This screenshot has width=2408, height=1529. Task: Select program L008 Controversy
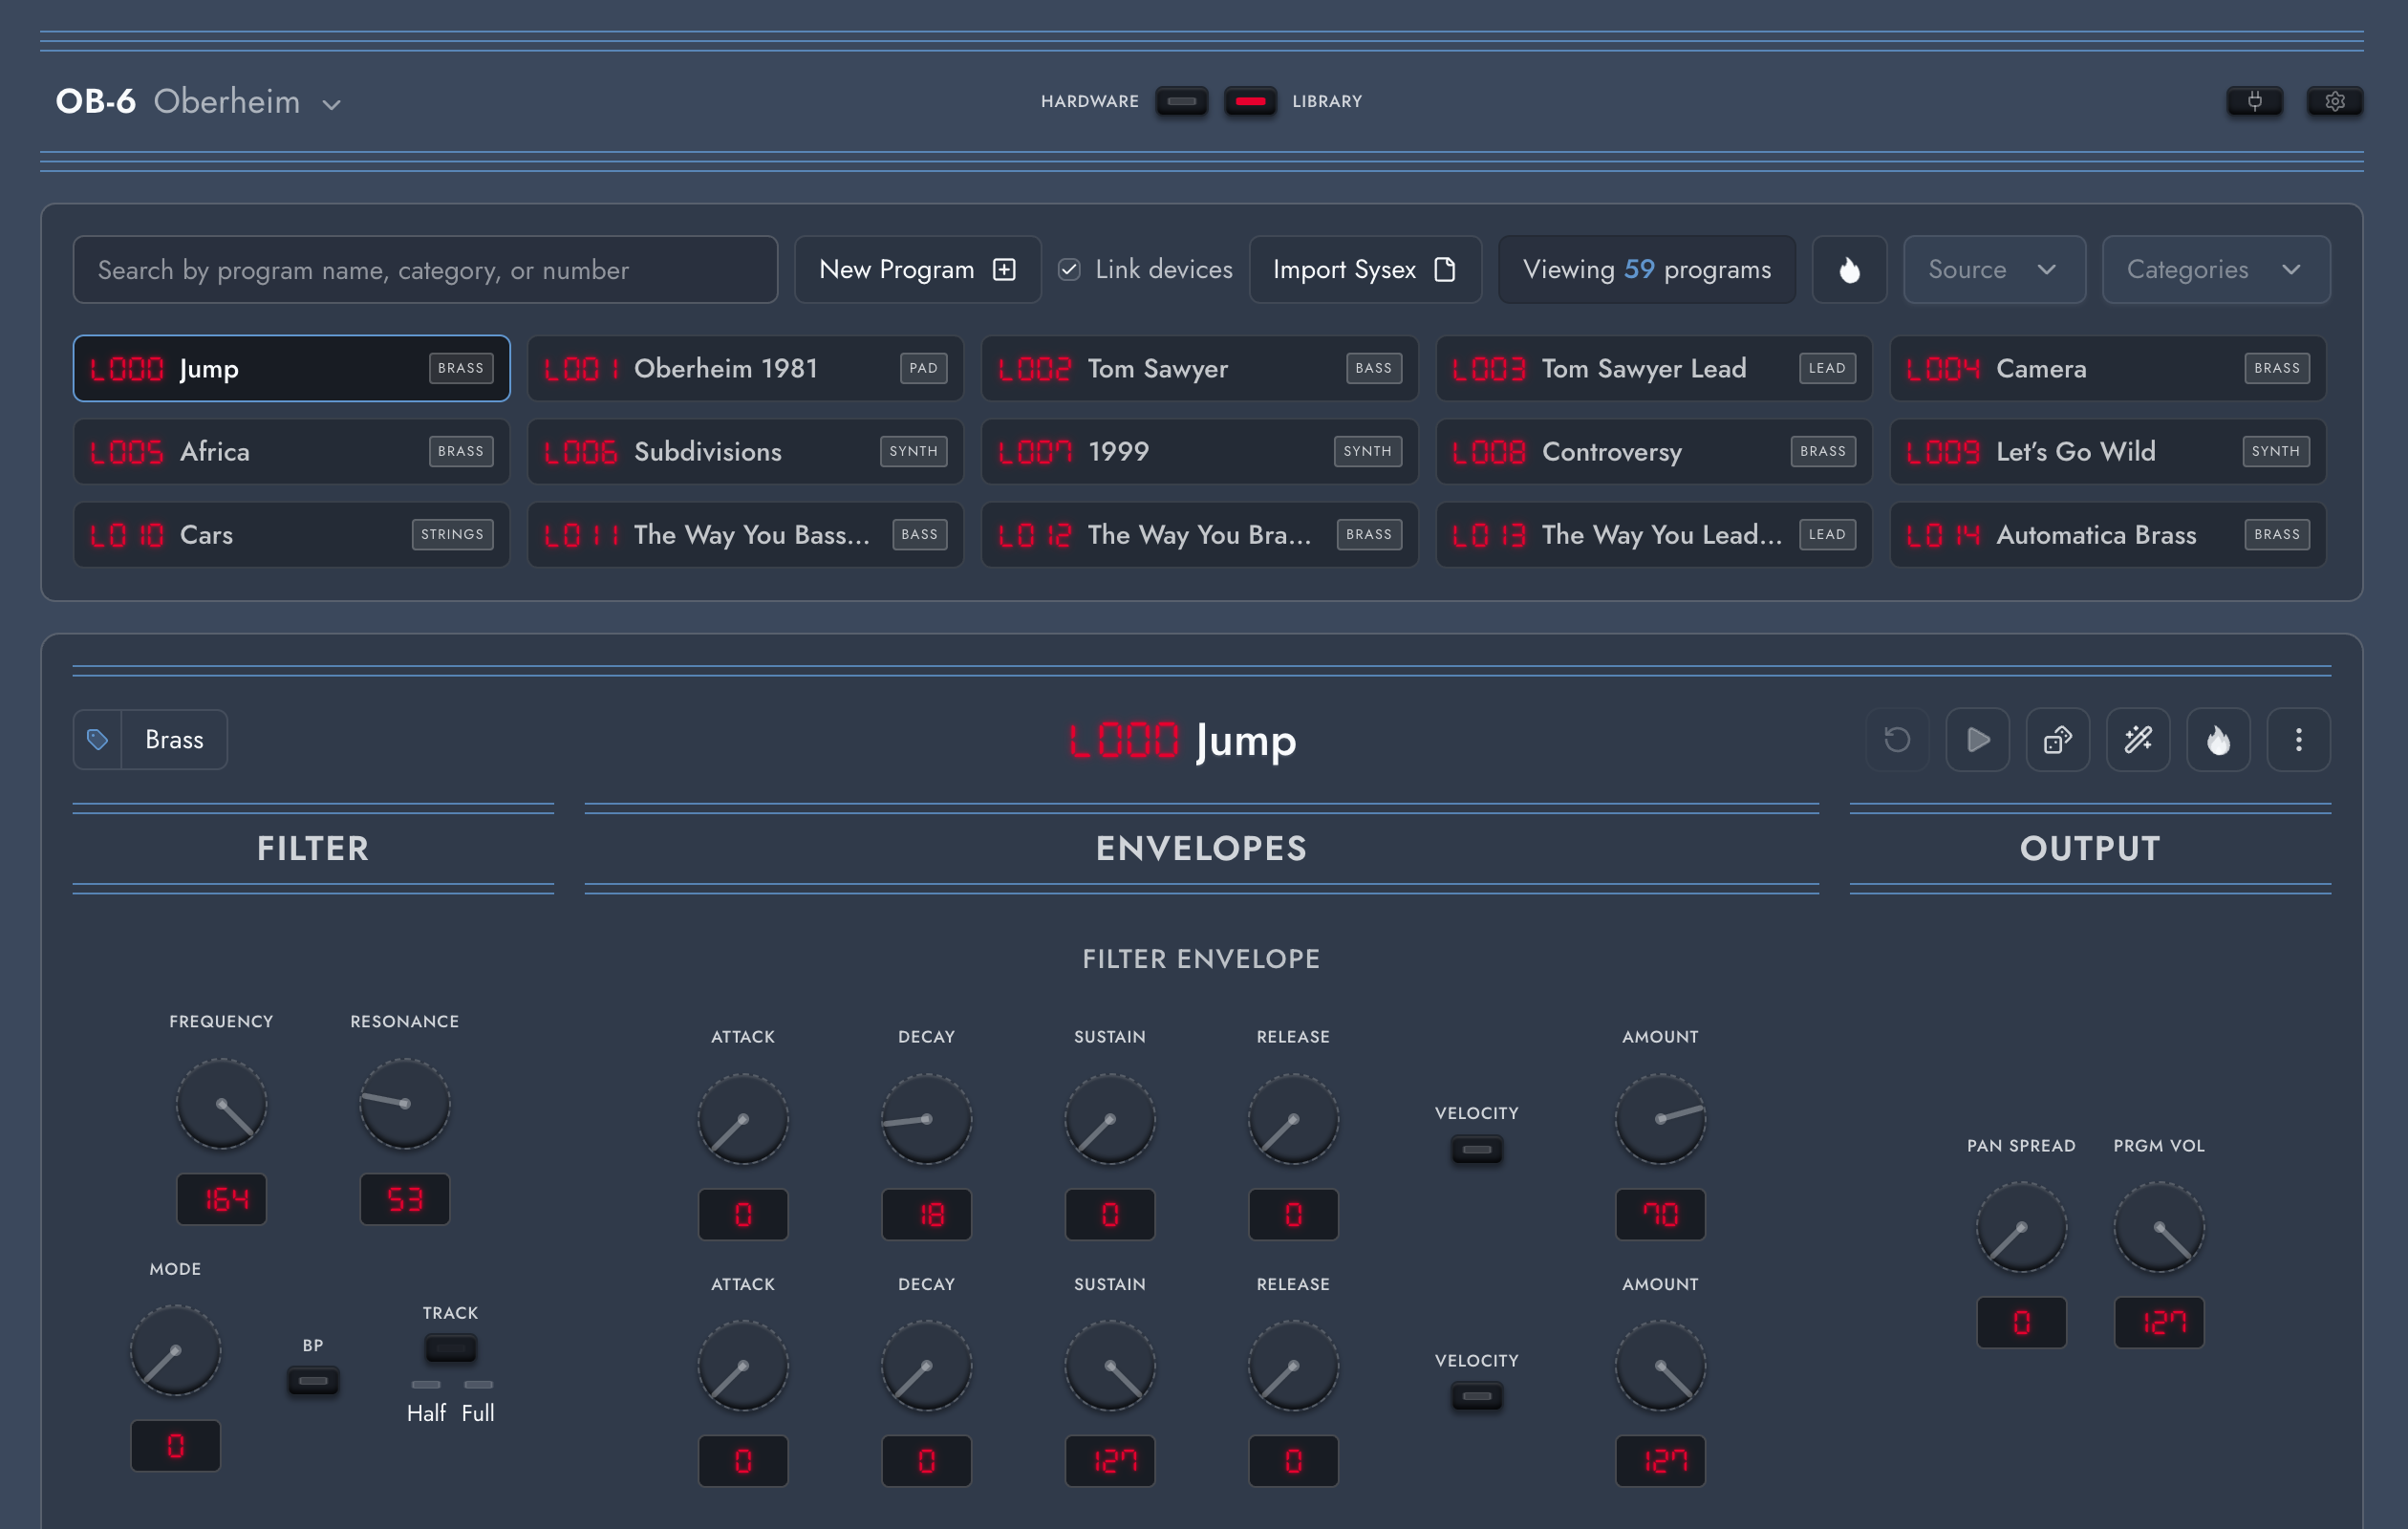pos(1654,451)
